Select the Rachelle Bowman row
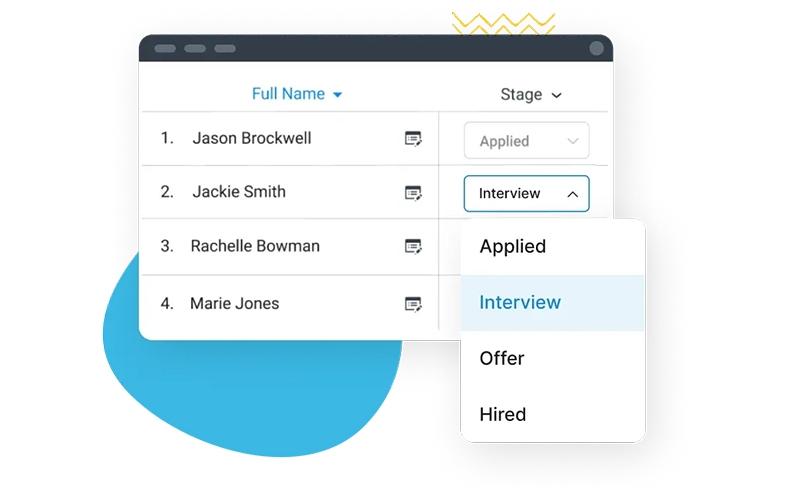The width and height of the screenshot is (800, 500). 290,246
